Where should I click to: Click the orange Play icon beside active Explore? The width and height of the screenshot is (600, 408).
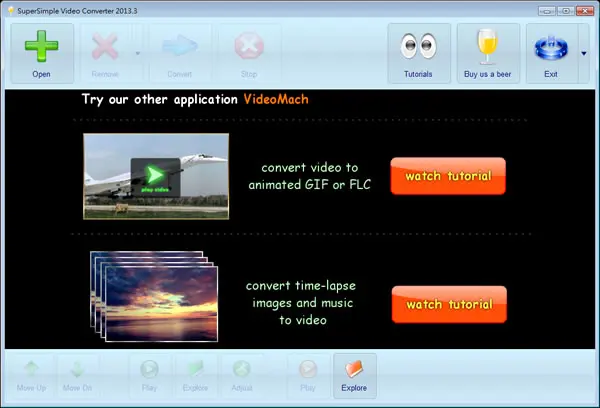click(308, 376)
